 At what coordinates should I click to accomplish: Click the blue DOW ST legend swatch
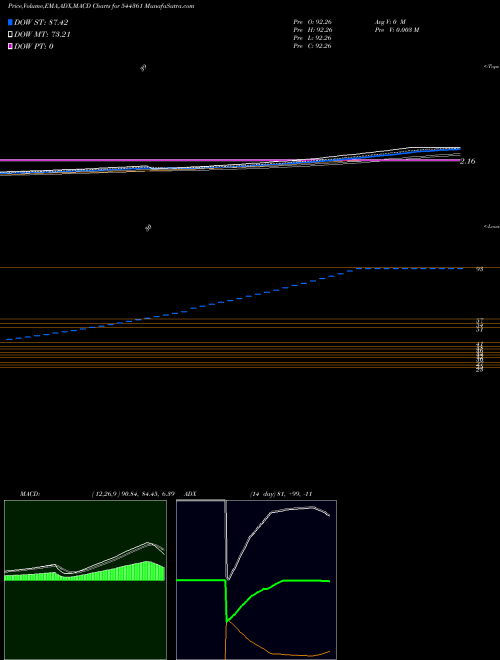(x=10, y=22)
